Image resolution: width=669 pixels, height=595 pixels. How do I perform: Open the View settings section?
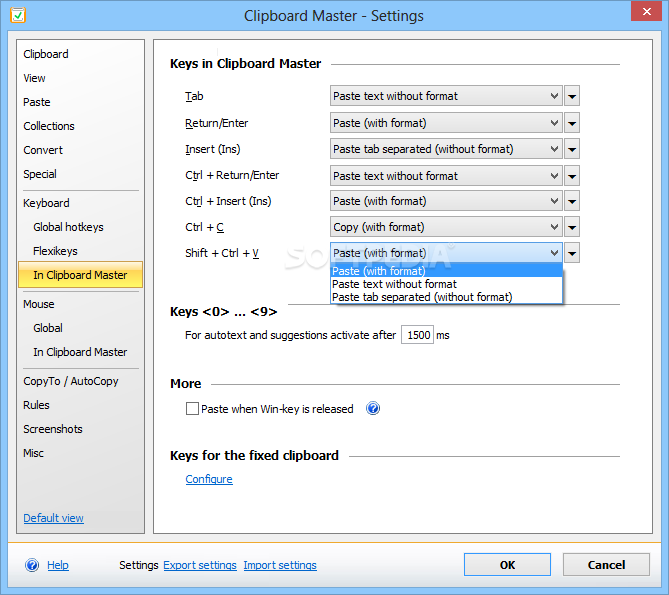(34, 78)
